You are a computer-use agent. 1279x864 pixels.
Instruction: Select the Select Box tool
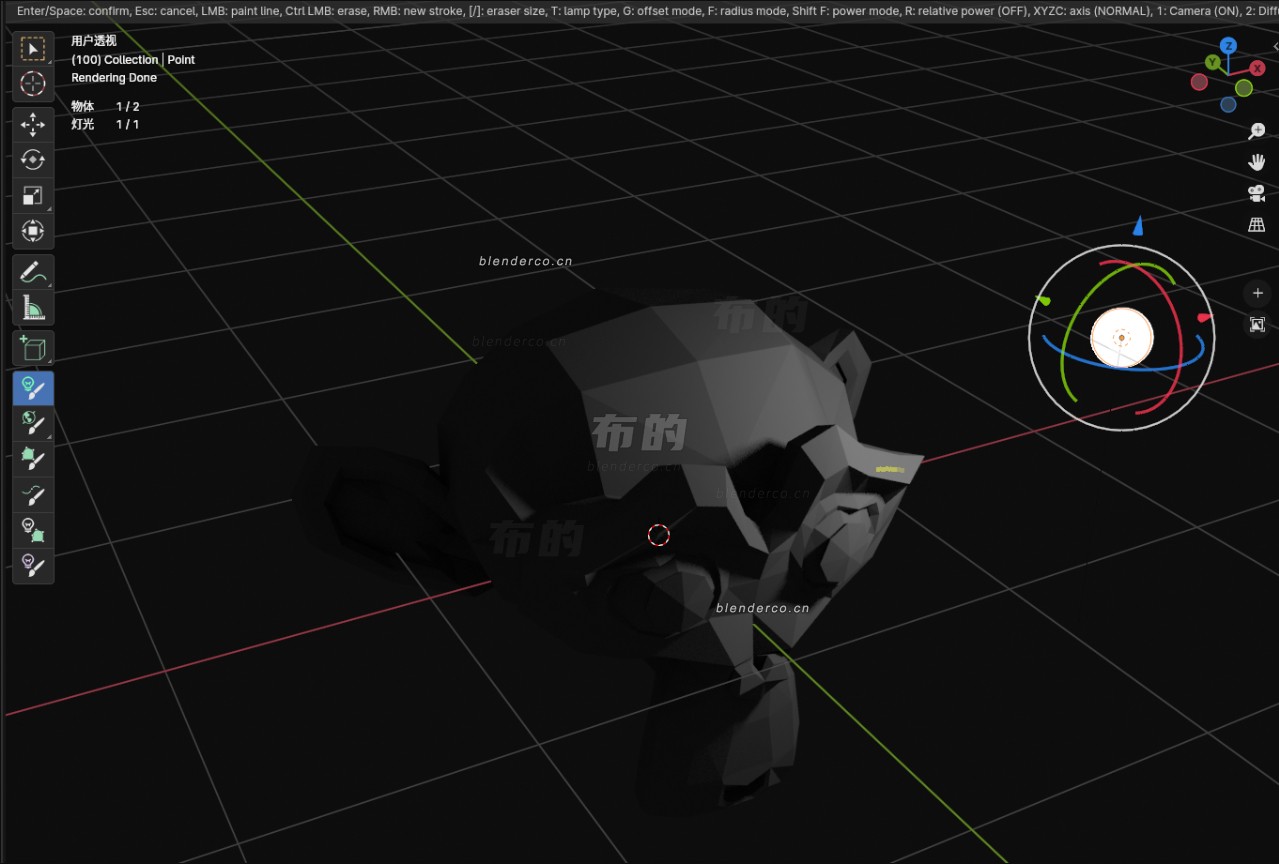coord(33,49)
